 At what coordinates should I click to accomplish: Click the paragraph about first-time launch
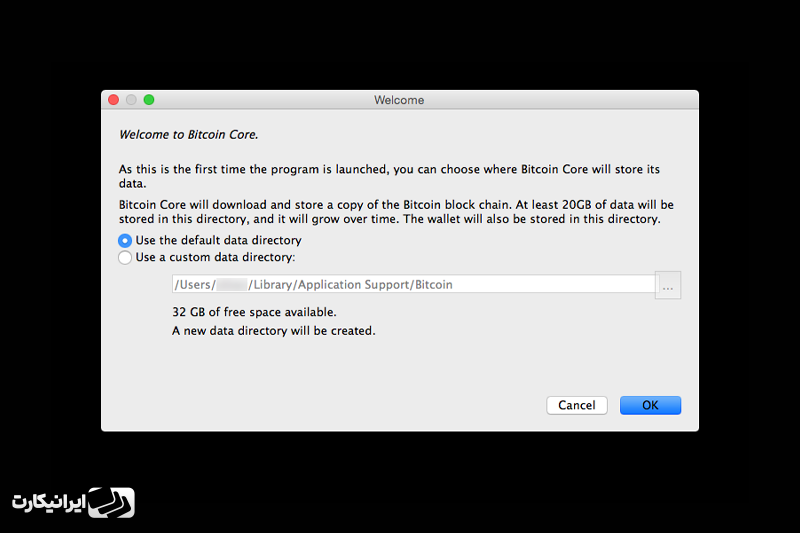[389, 176]
